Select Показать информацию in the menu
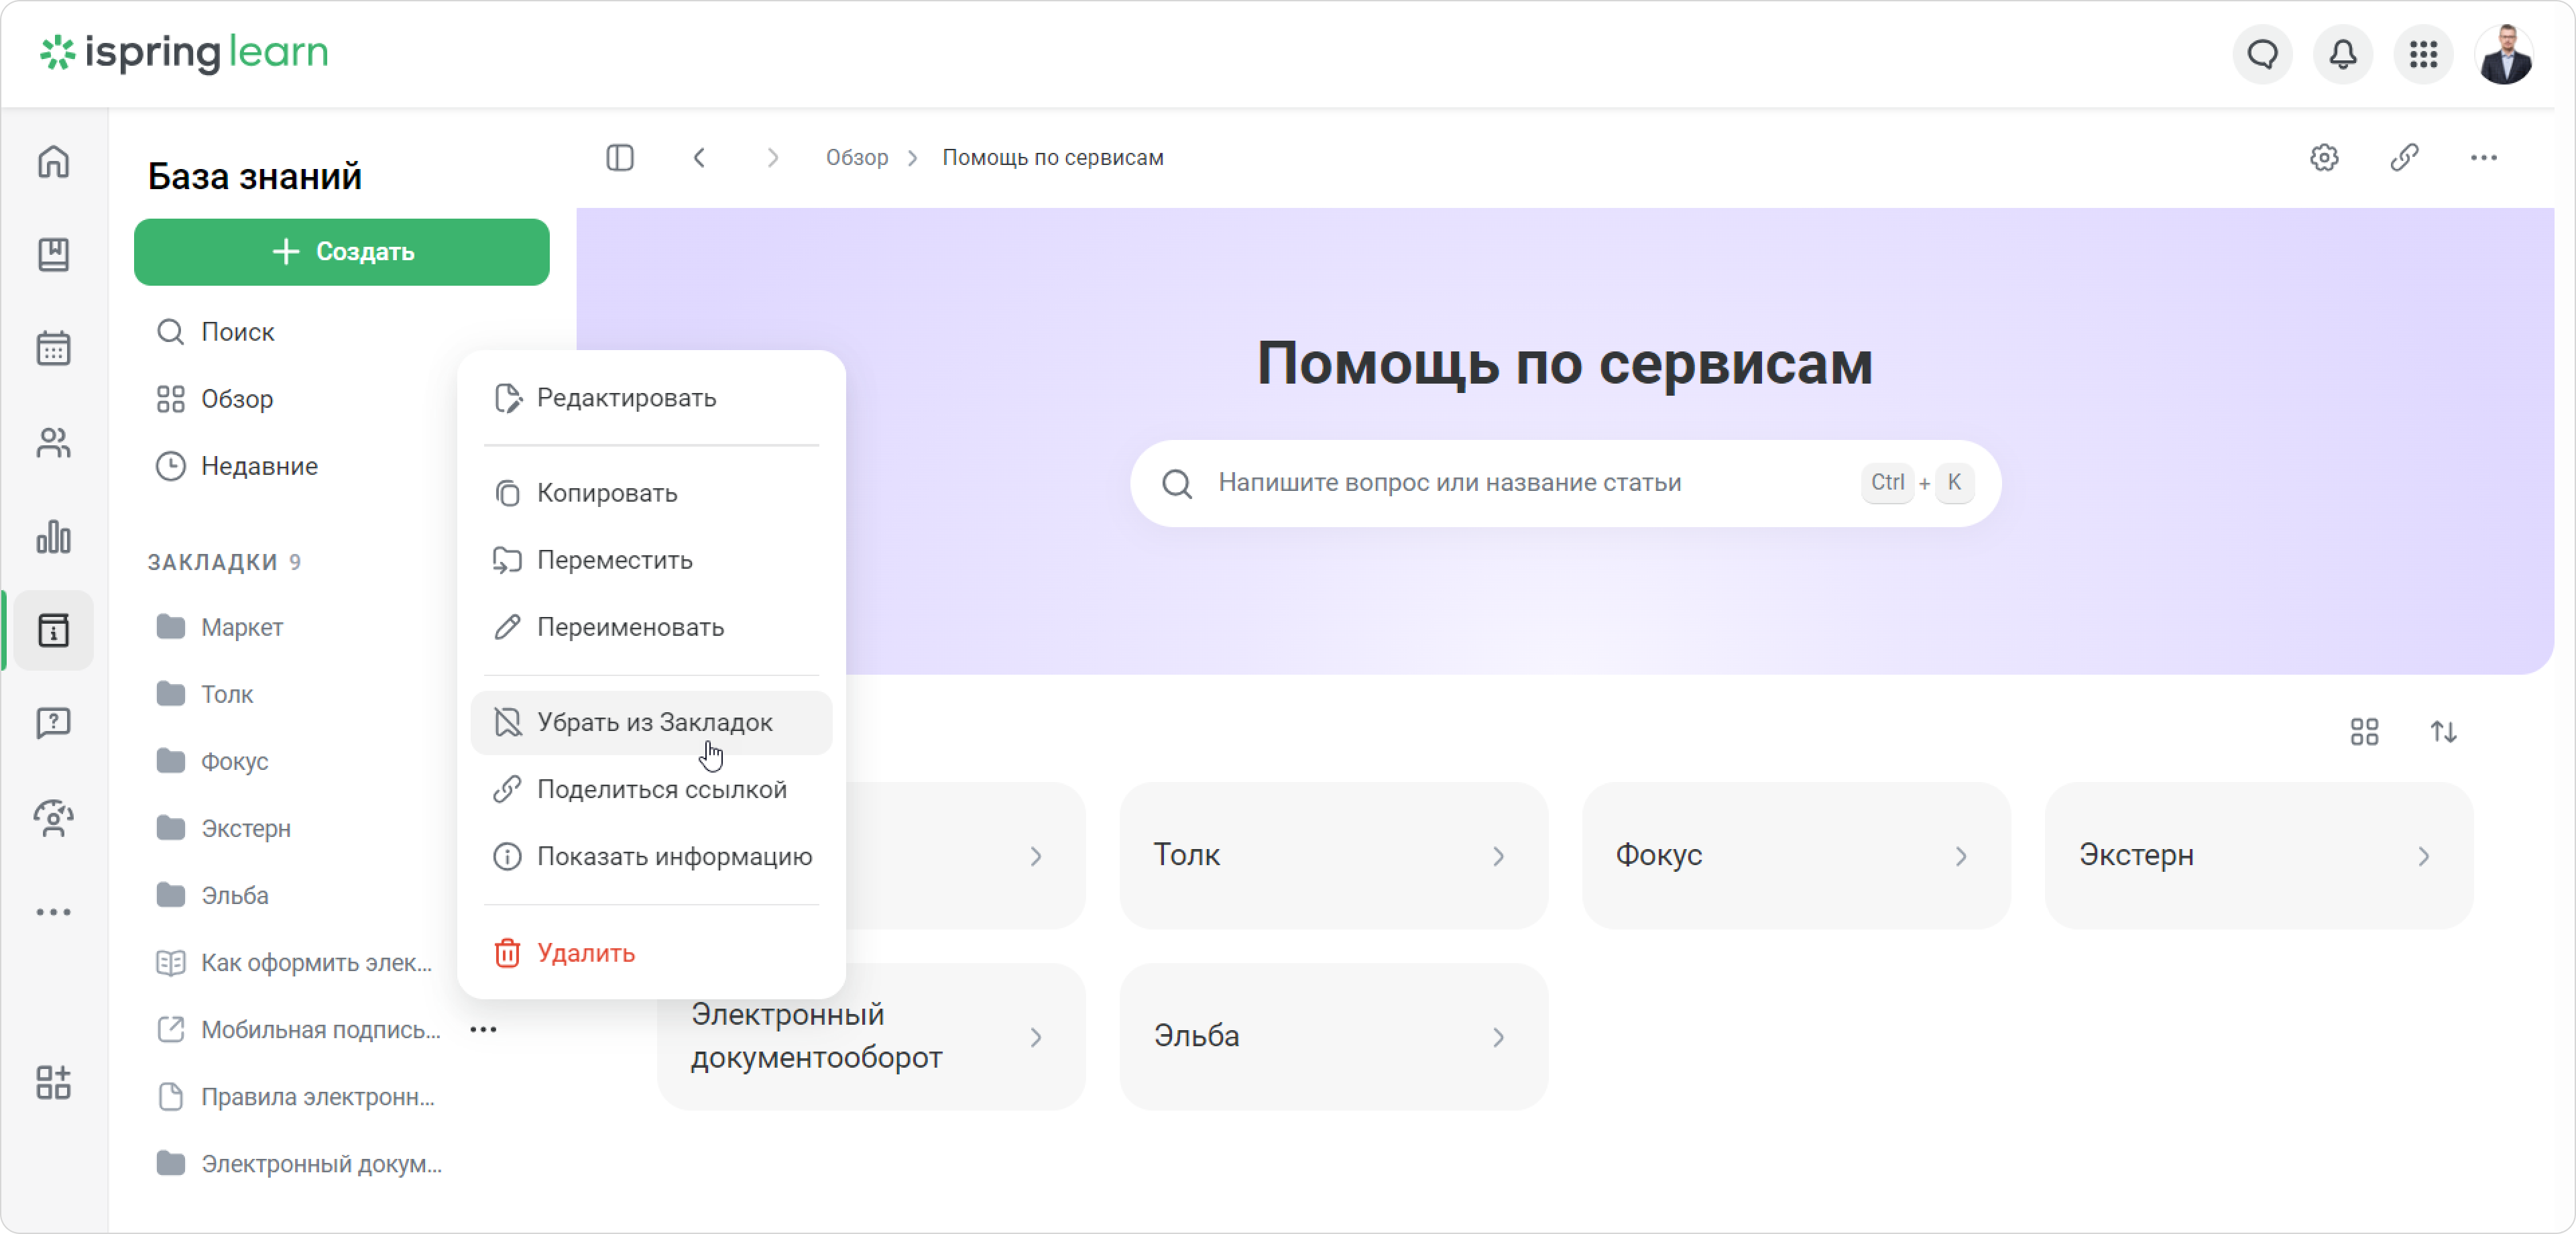Screen dimensions: 2576x1234 (651, 856)
